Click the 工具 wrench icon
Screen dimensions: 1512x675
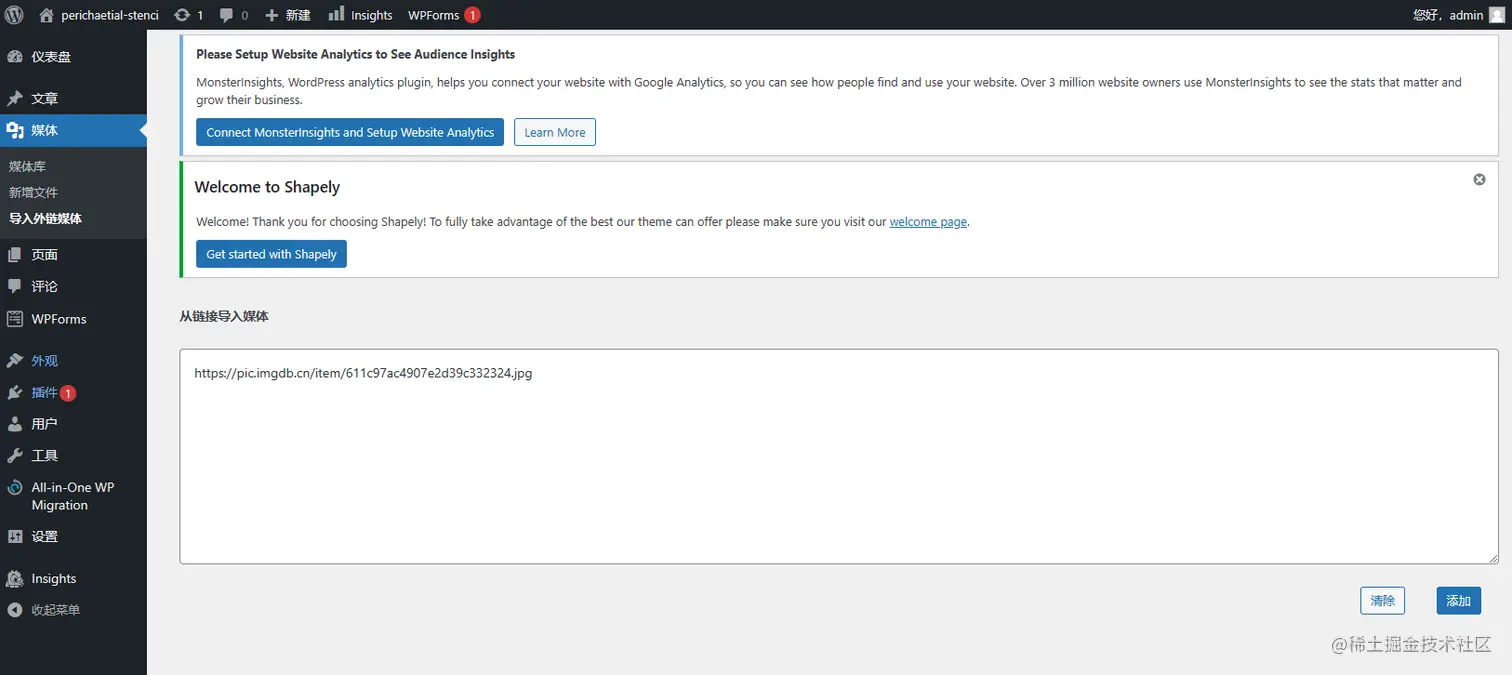pyautogui.click(x=15, y=456)
